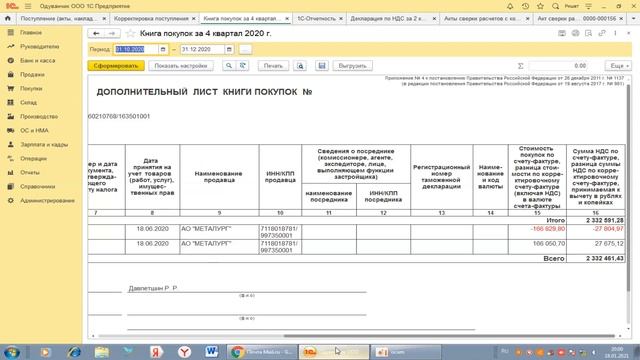The width and height of the screenshot is (640, 360).
Task: Click the sum sigma icon
Action: pyautogui.click(x=520, y=66)
